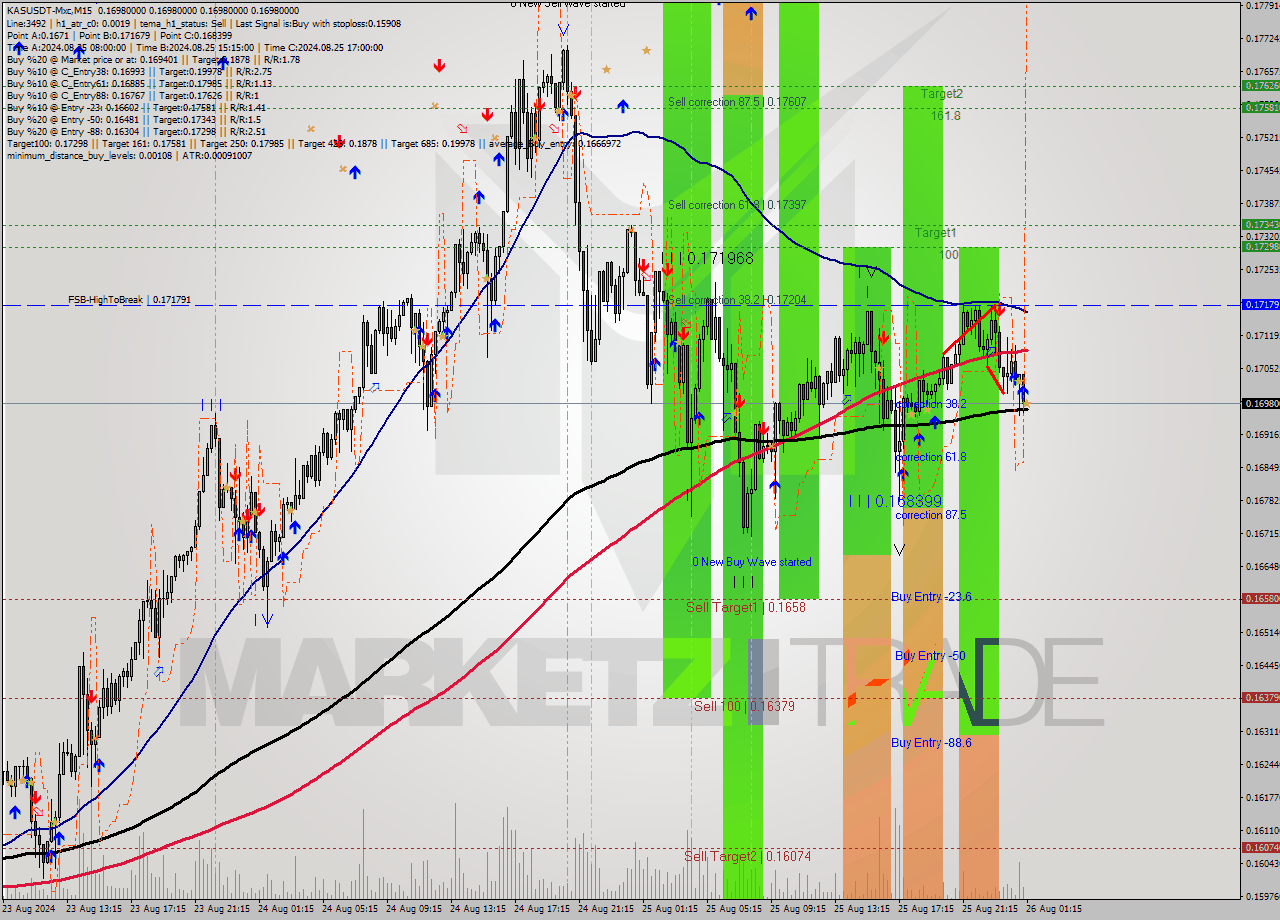Click the green 0.17626 price axis tag
Screen dimensions: 1280x920
(x=1259, y=86)
